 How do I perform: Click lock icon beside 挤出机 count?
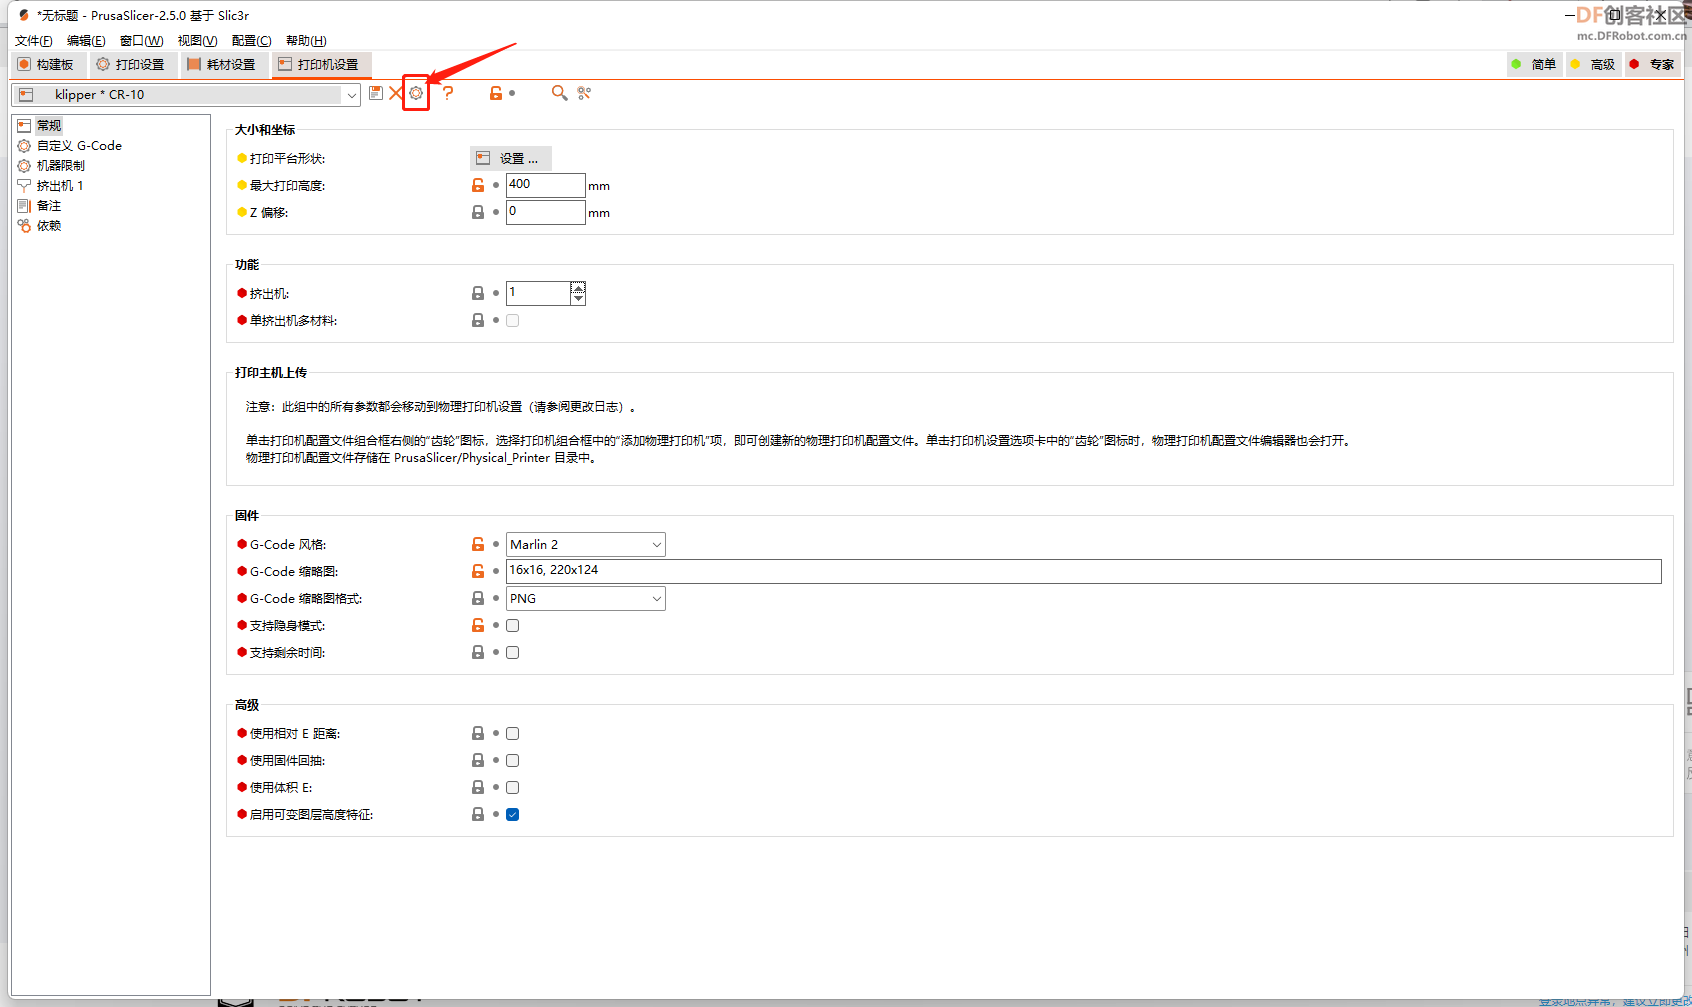(x=478, y=293)
